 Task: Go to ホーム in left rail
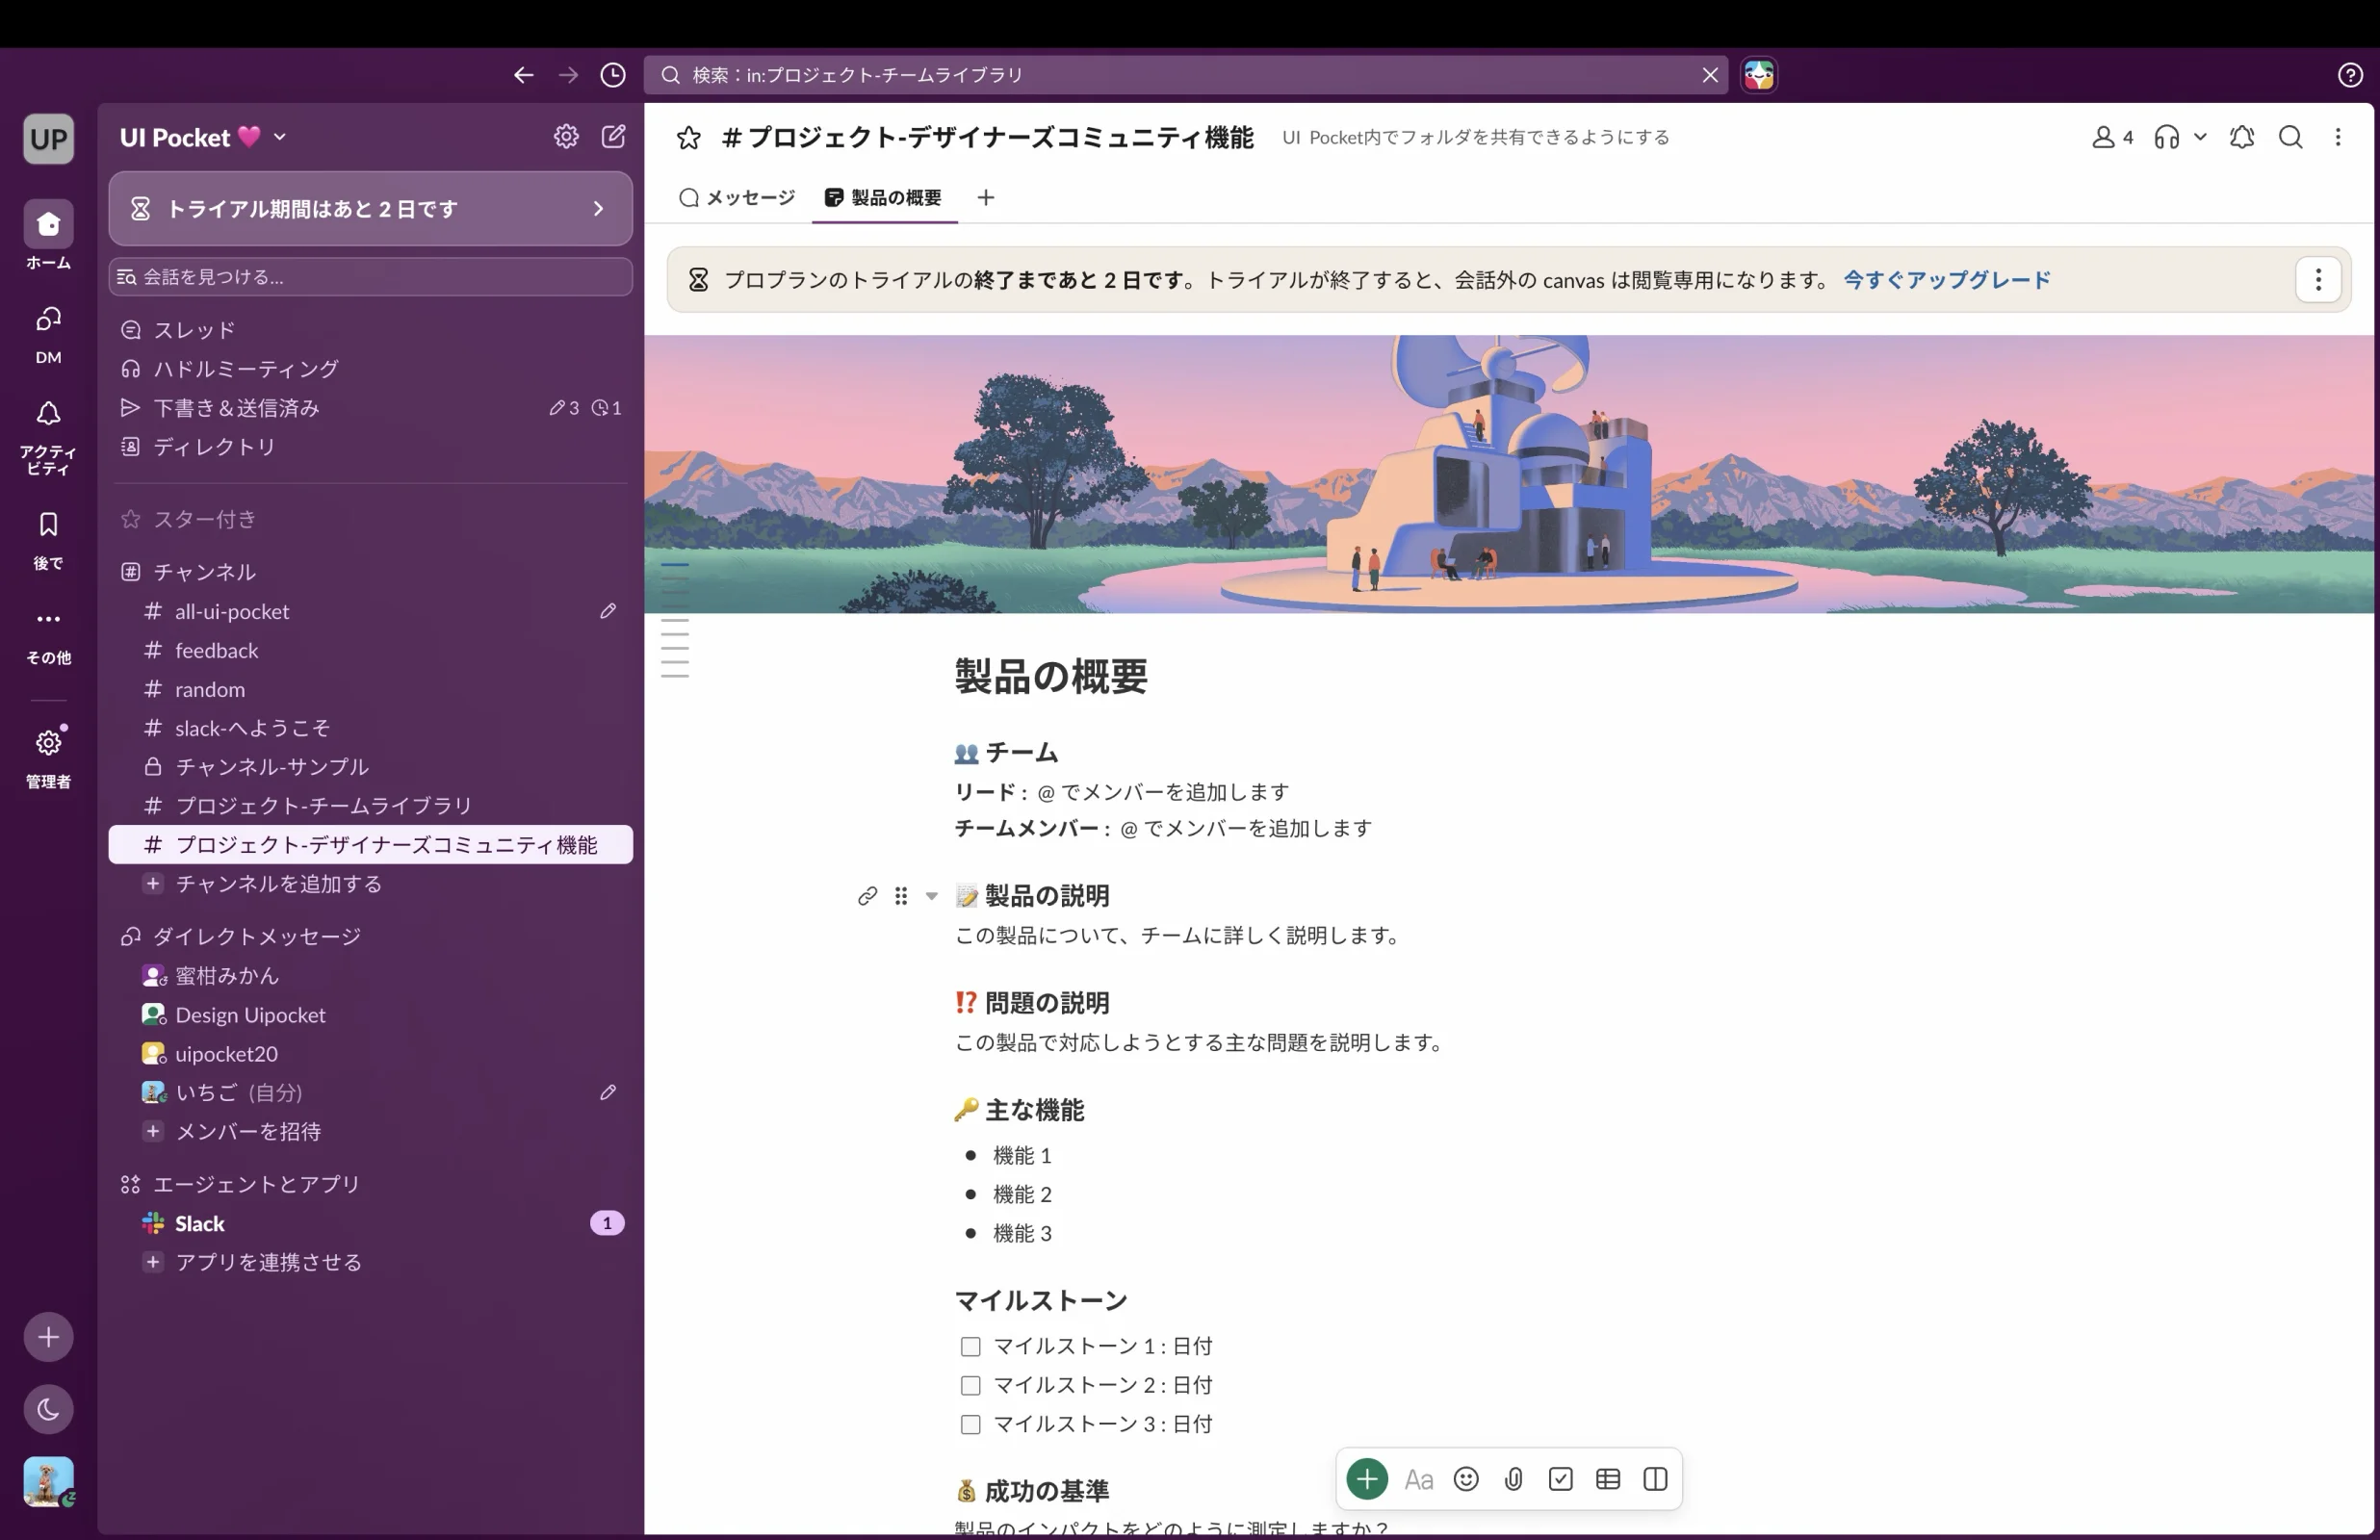[x=48, y=236]
